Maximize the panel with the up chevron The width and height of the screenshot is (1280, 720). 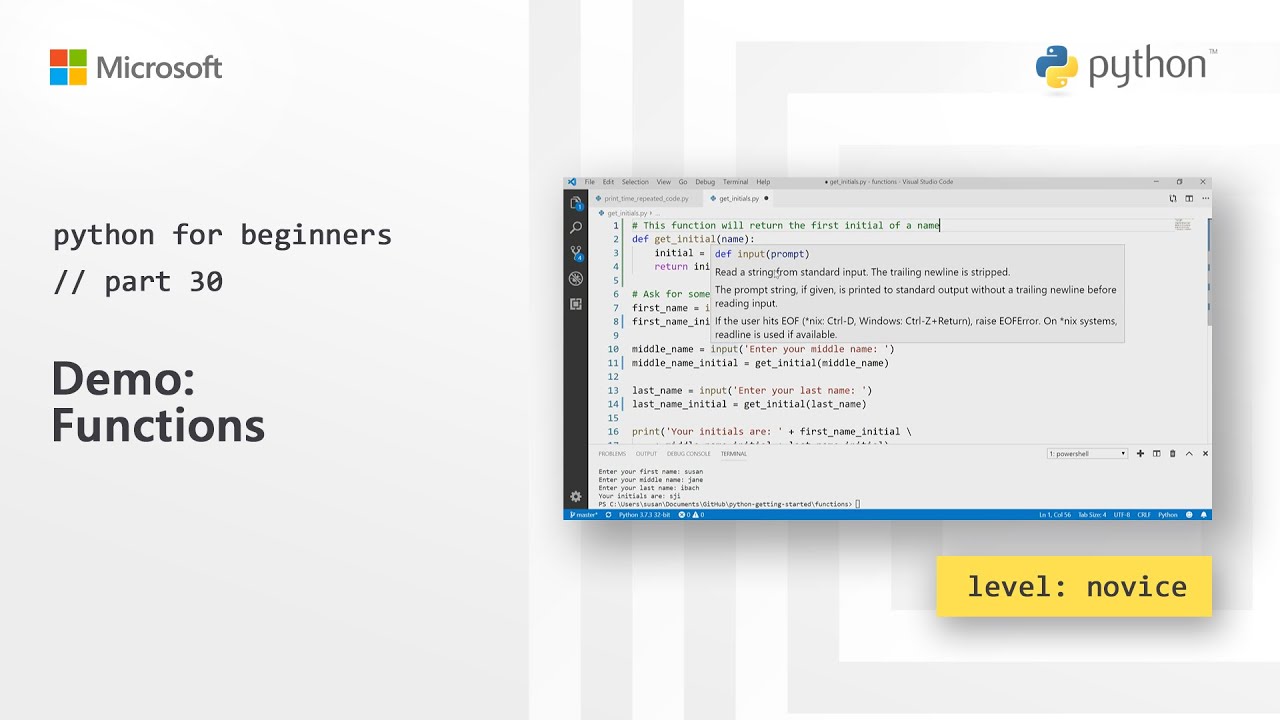click(1189, 453)
